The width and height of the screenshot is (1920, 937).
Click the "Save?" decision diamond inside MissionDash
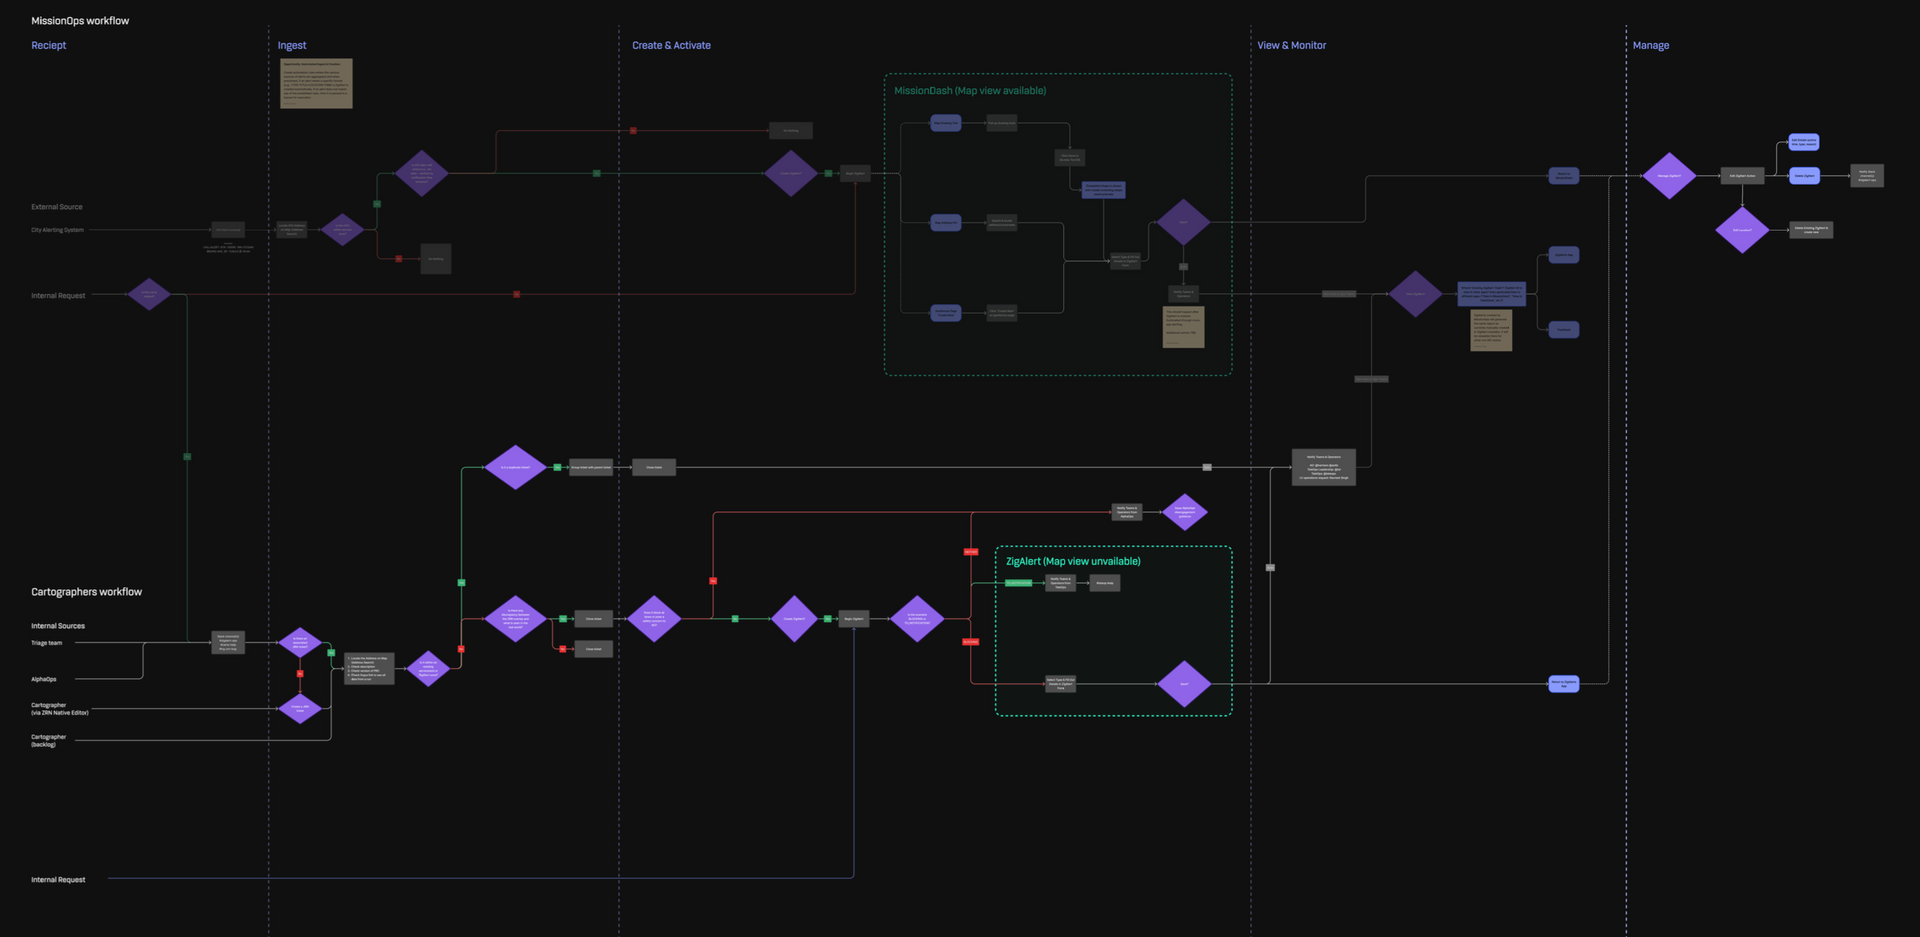(1184, 222)
